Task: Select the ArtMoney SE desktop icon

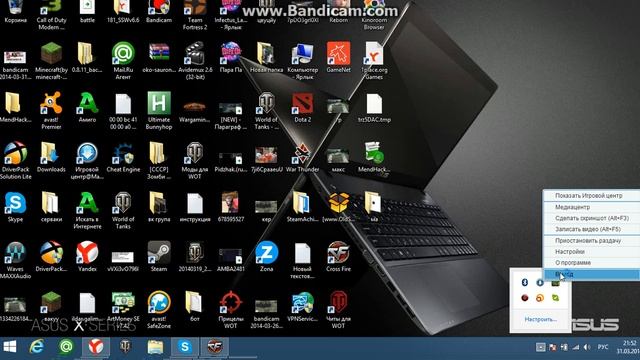Action: coord(123,310)
